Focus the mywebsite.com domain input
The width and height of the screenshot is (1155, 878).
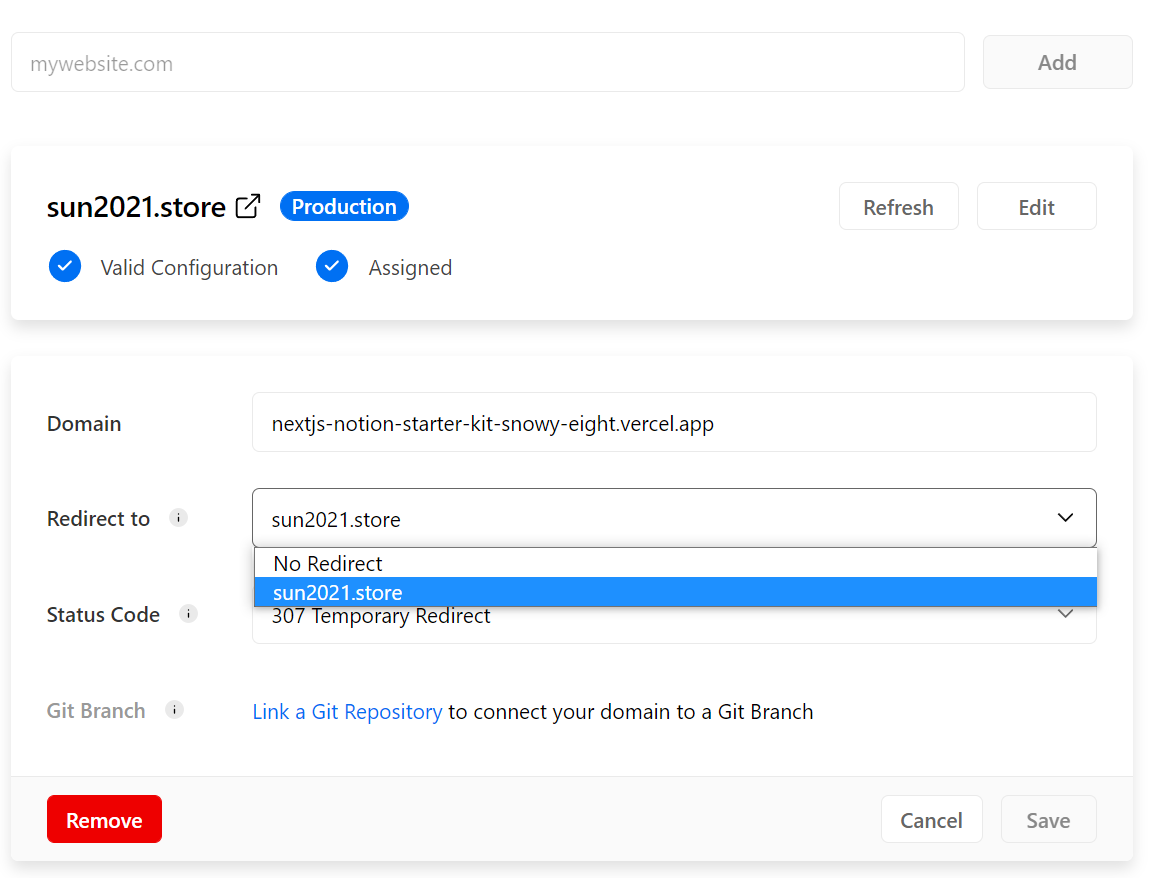tap(488, 63)
